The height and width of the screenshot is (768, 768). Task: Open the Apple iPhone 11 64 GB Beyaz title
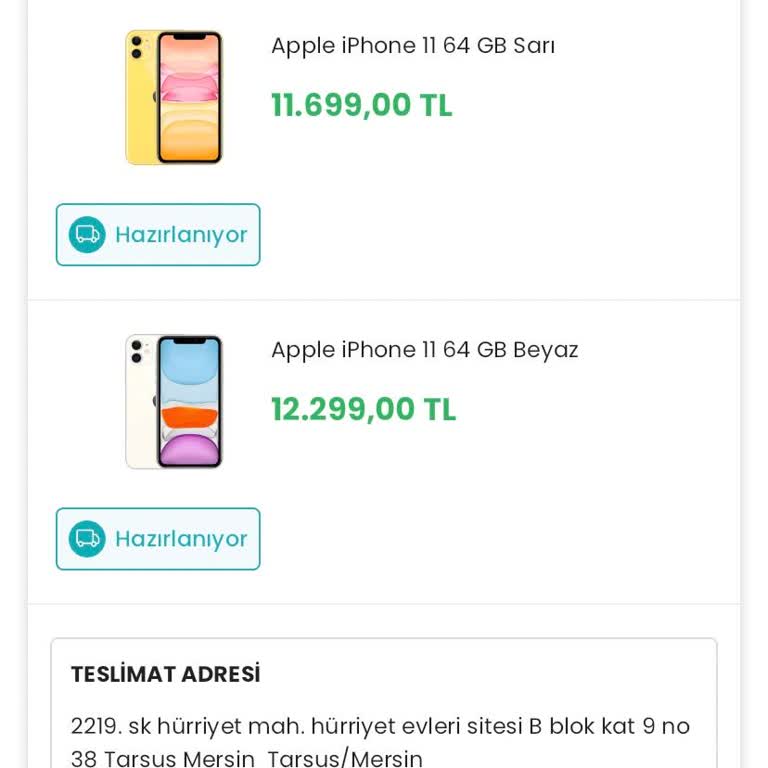(x=424, y=350)
